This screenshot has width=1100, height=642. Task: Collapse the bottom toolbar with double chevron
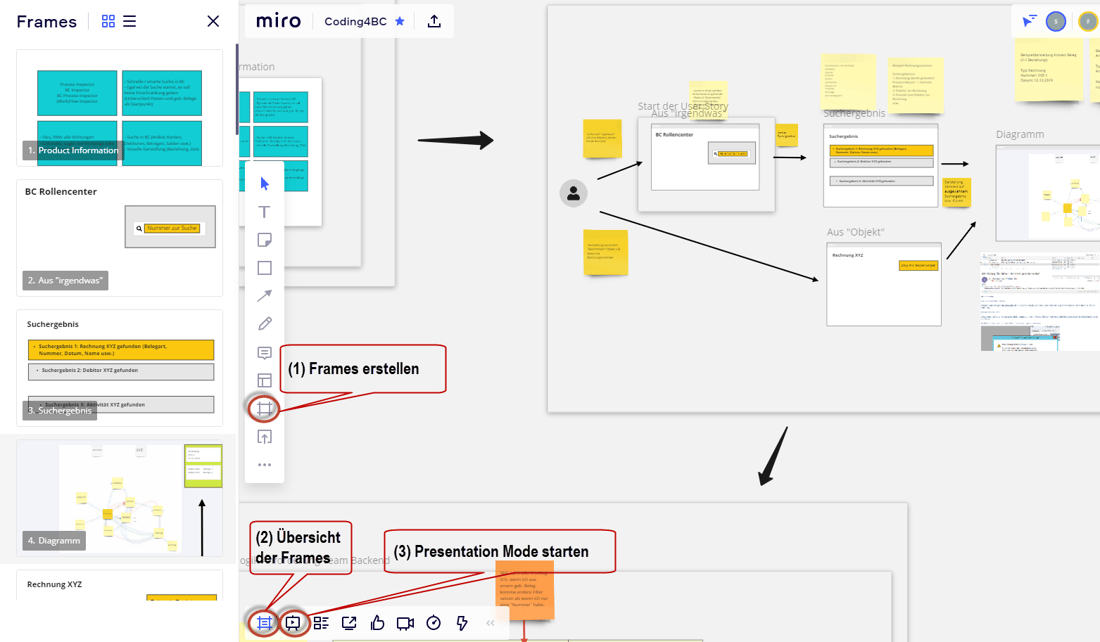490,623
